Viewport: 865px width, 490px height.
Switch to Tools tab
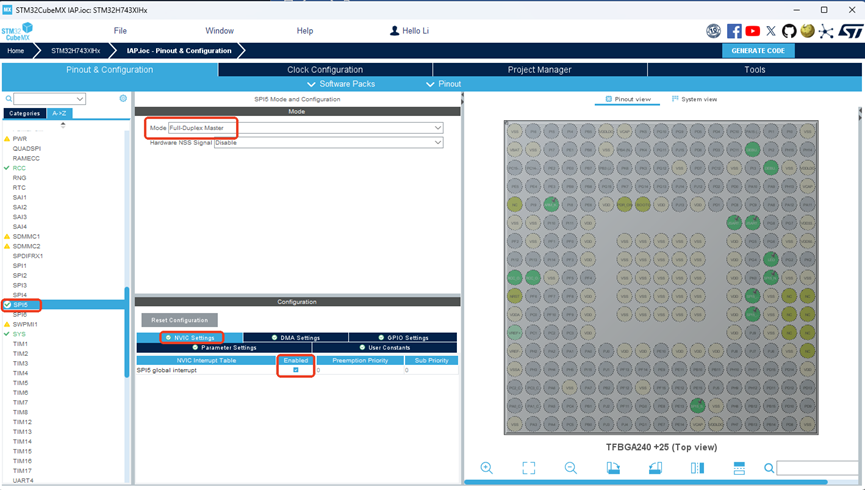[755, 70]
